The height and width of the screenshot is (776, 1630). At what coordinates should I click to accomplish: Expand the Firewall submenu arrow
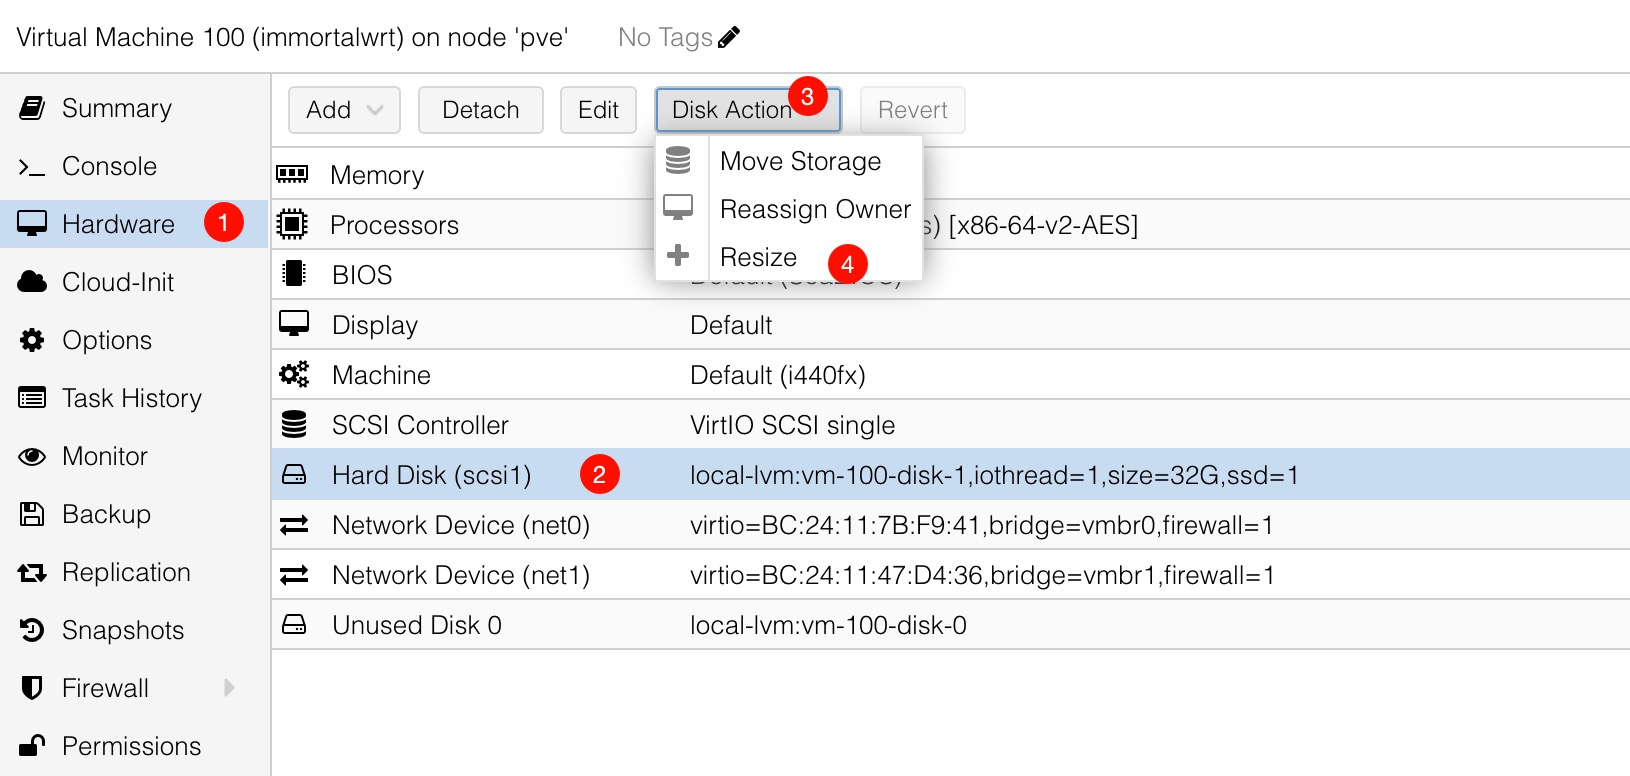click(x=229, y=688)
